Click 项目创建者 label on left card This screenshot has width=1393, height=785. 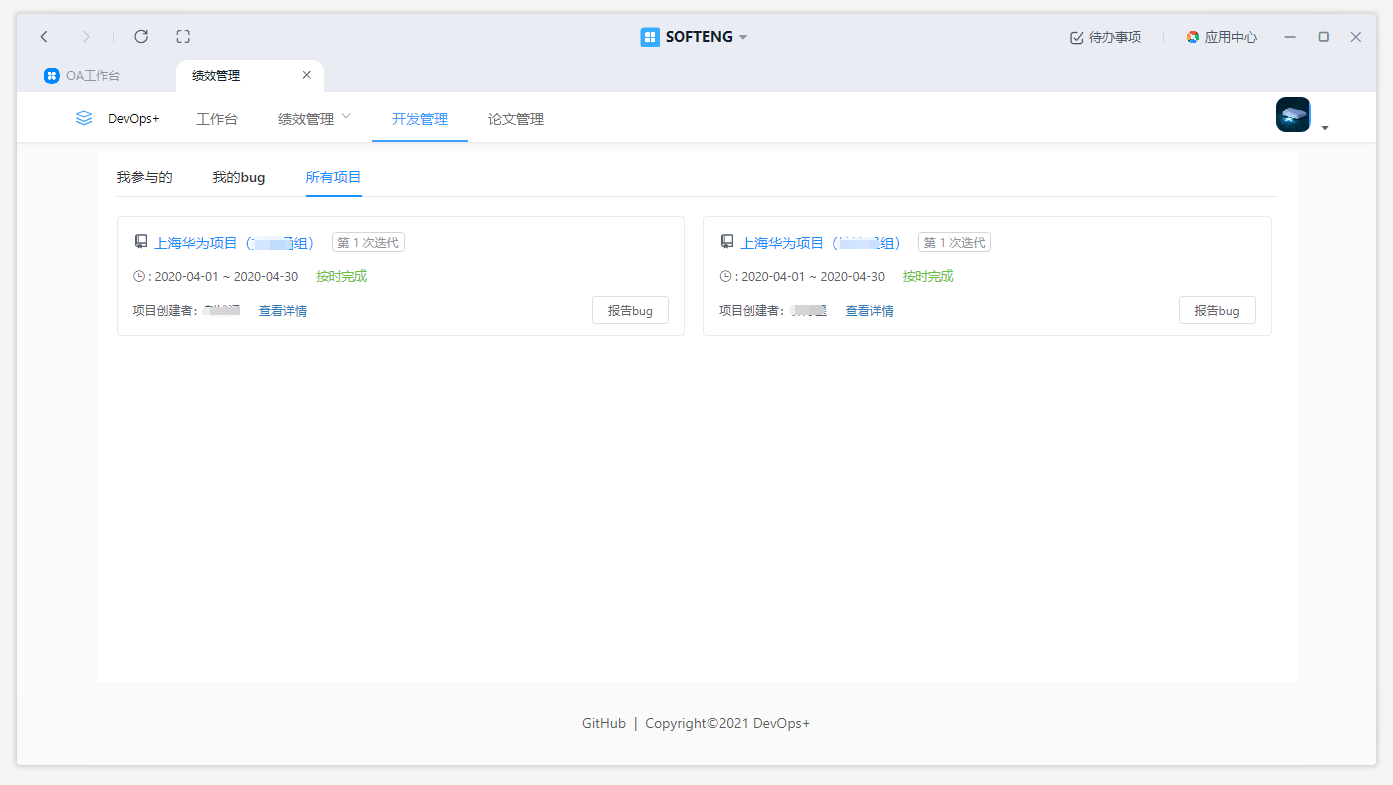(165, 311)
